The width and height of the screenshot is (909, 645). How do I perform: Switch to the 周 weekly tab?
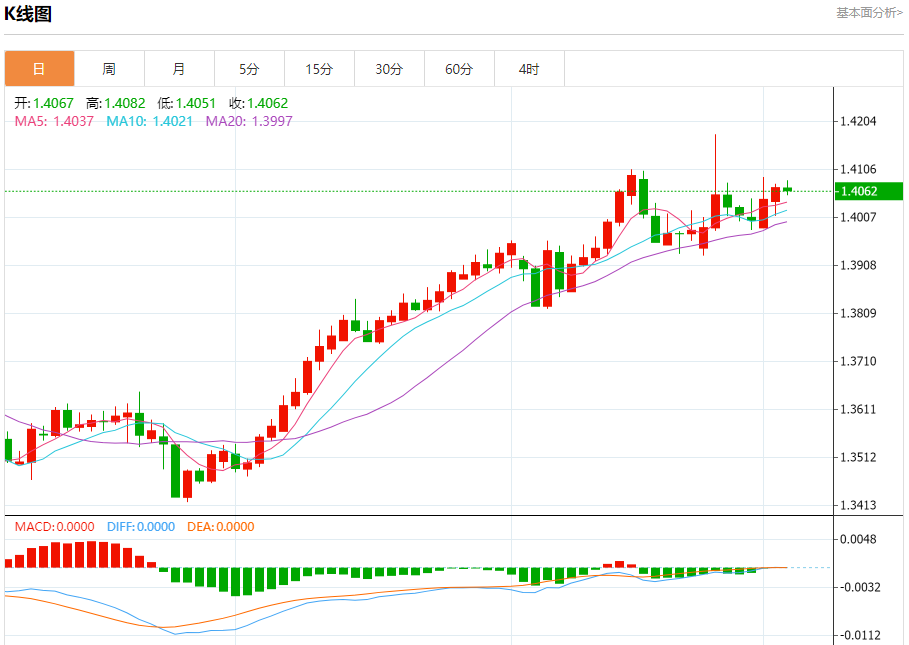point(110,69)
